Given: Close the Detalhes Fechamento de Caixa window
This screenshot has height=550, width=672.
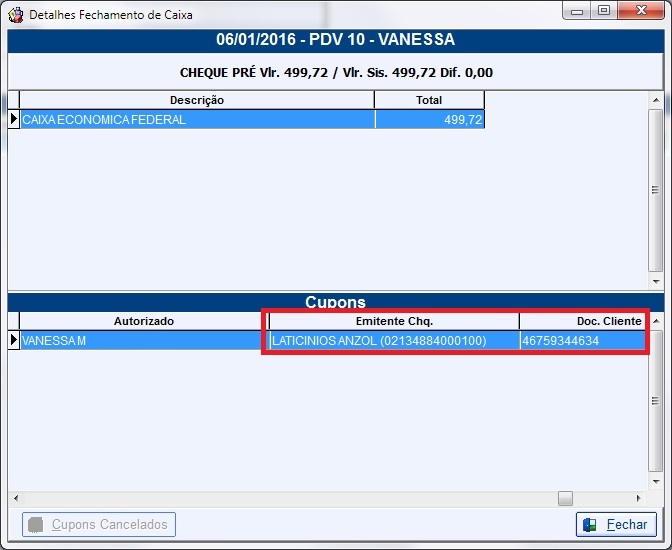Looking at the screenshot, I should [641, 11].
